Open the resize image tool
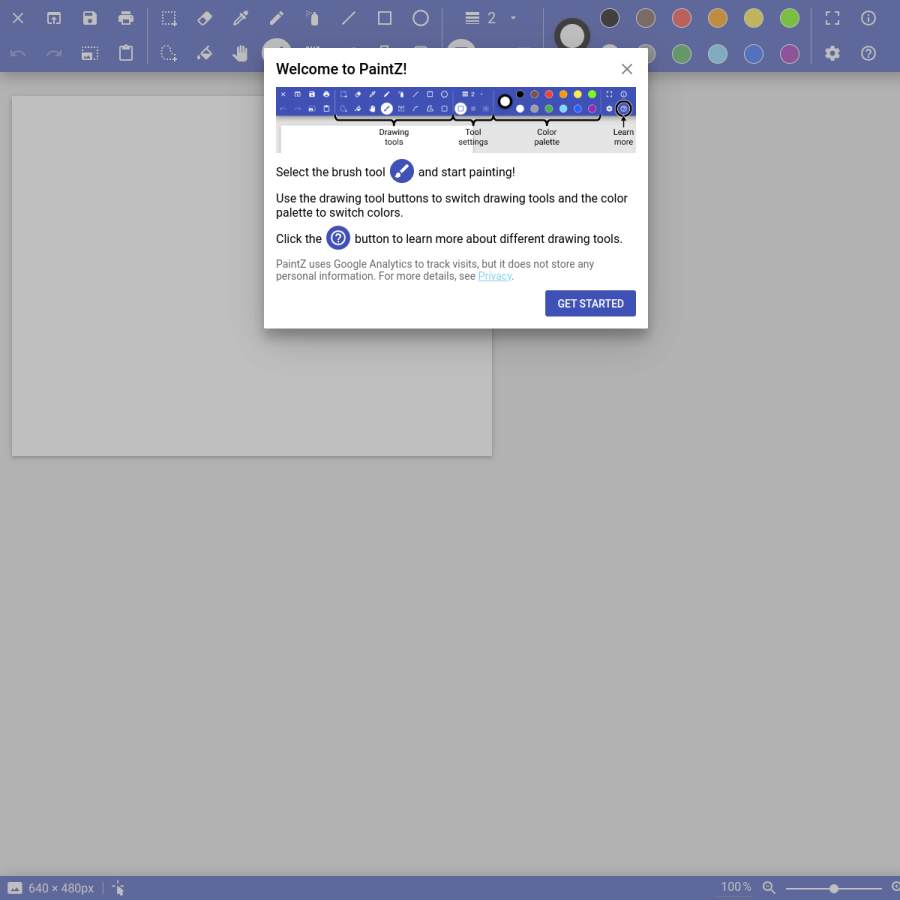Screen dimensions: 900x900 [x=90, y=54]
